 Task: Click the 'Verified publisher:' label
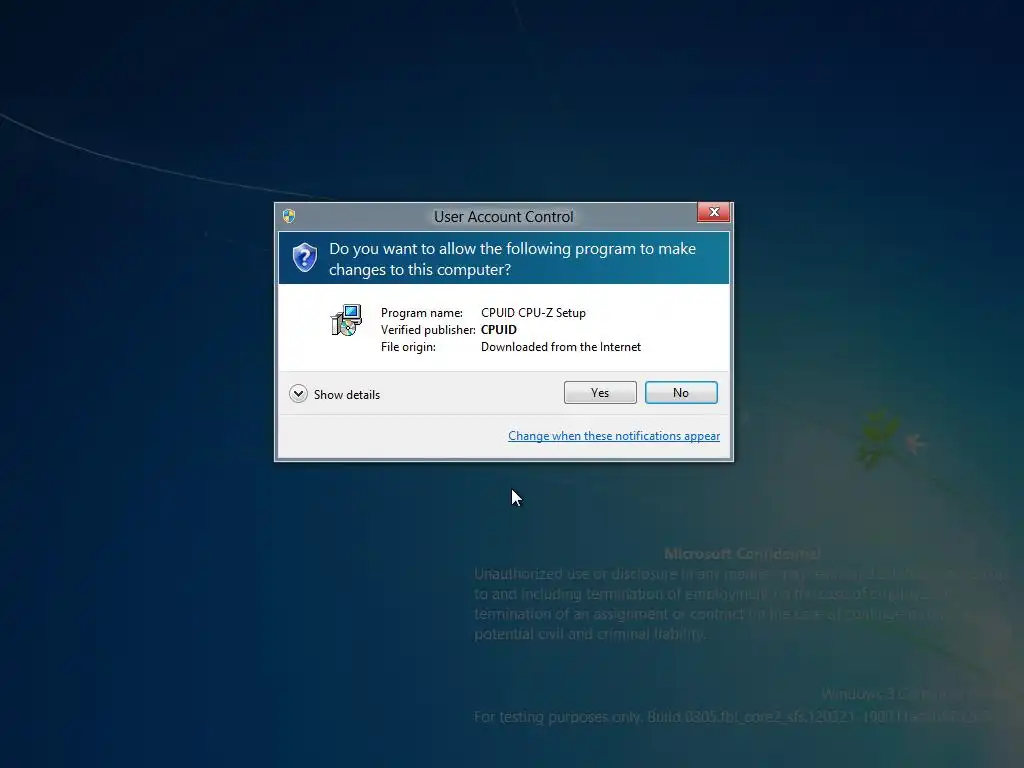coord(428,330)
